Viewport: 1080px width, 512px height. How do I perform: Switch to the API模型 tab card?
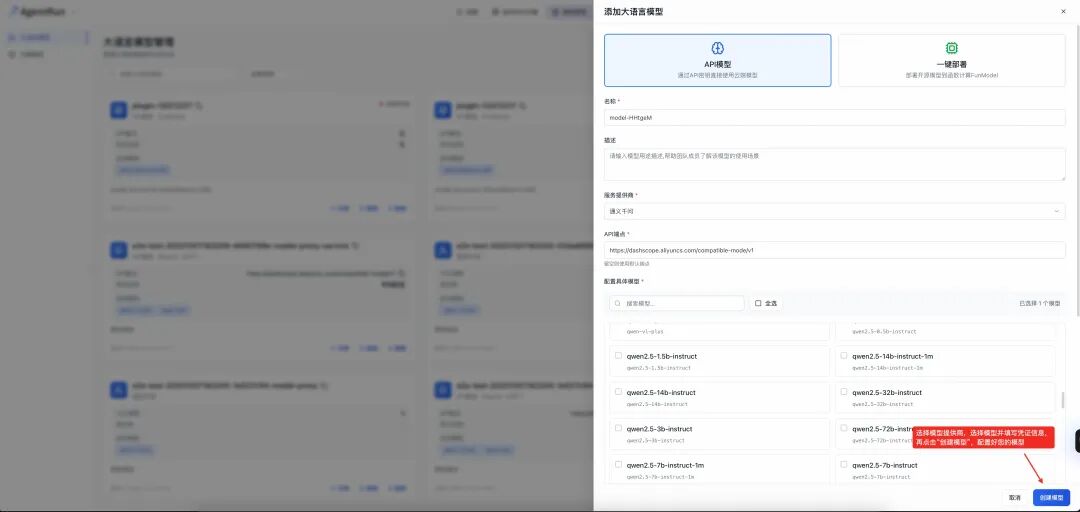tap(718, 61)
